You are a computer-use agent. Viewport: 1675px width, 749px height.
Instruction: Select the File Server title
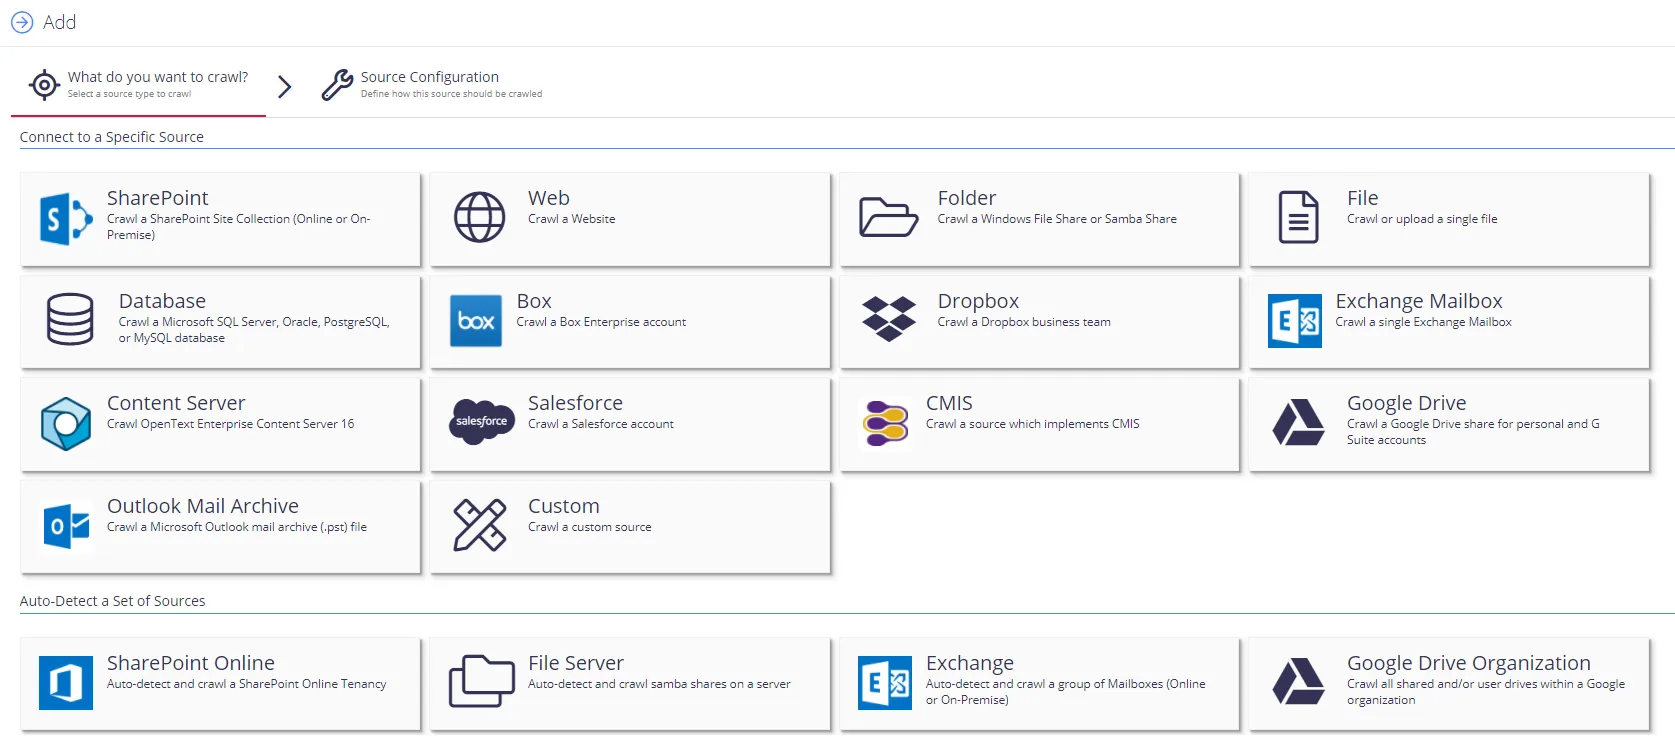[576, 663]
